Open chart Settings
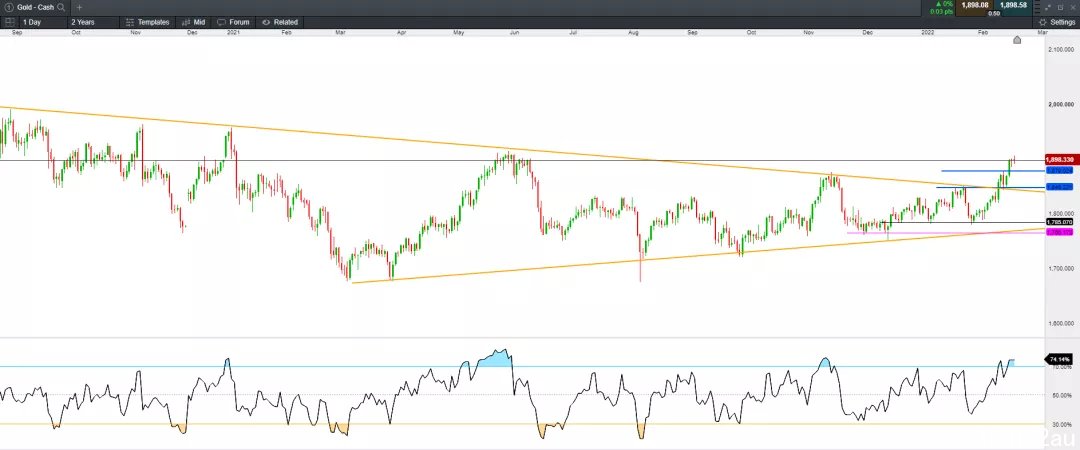Viewport: 1080px width, 450px height. tap(1057, 22)
